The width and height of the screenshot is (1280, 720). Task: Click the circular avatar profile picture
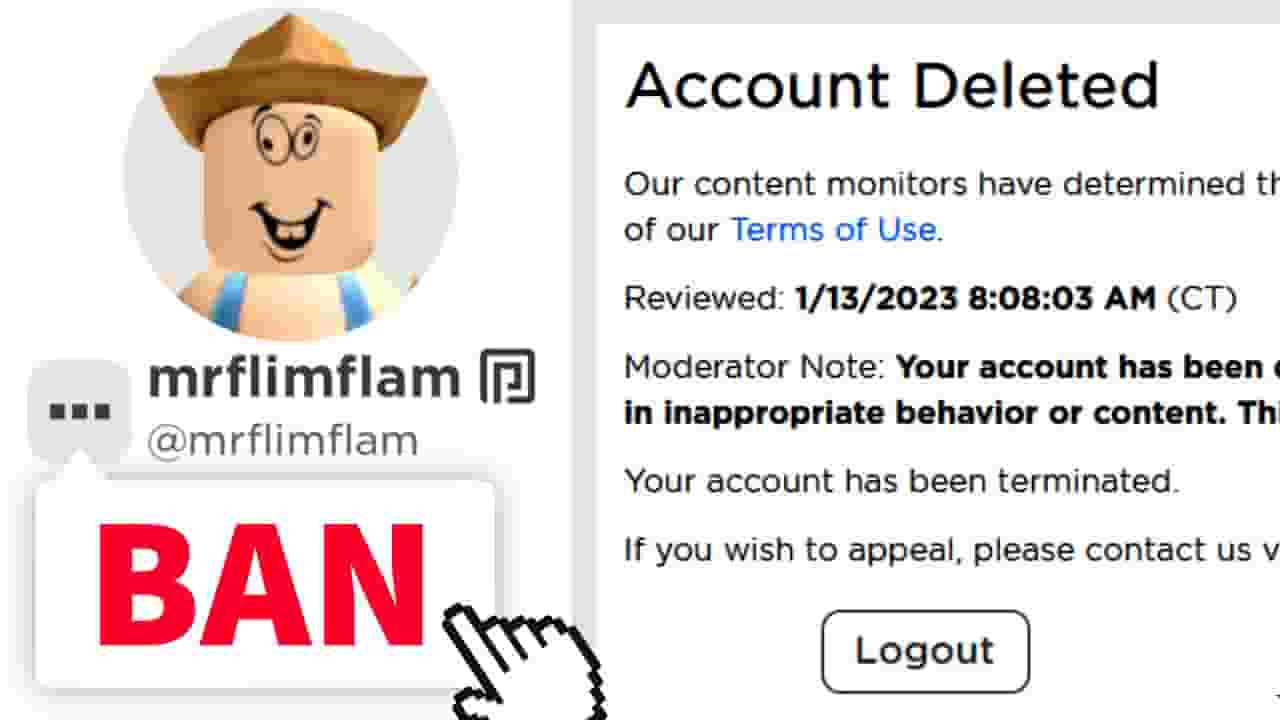[x=291, y=175]
